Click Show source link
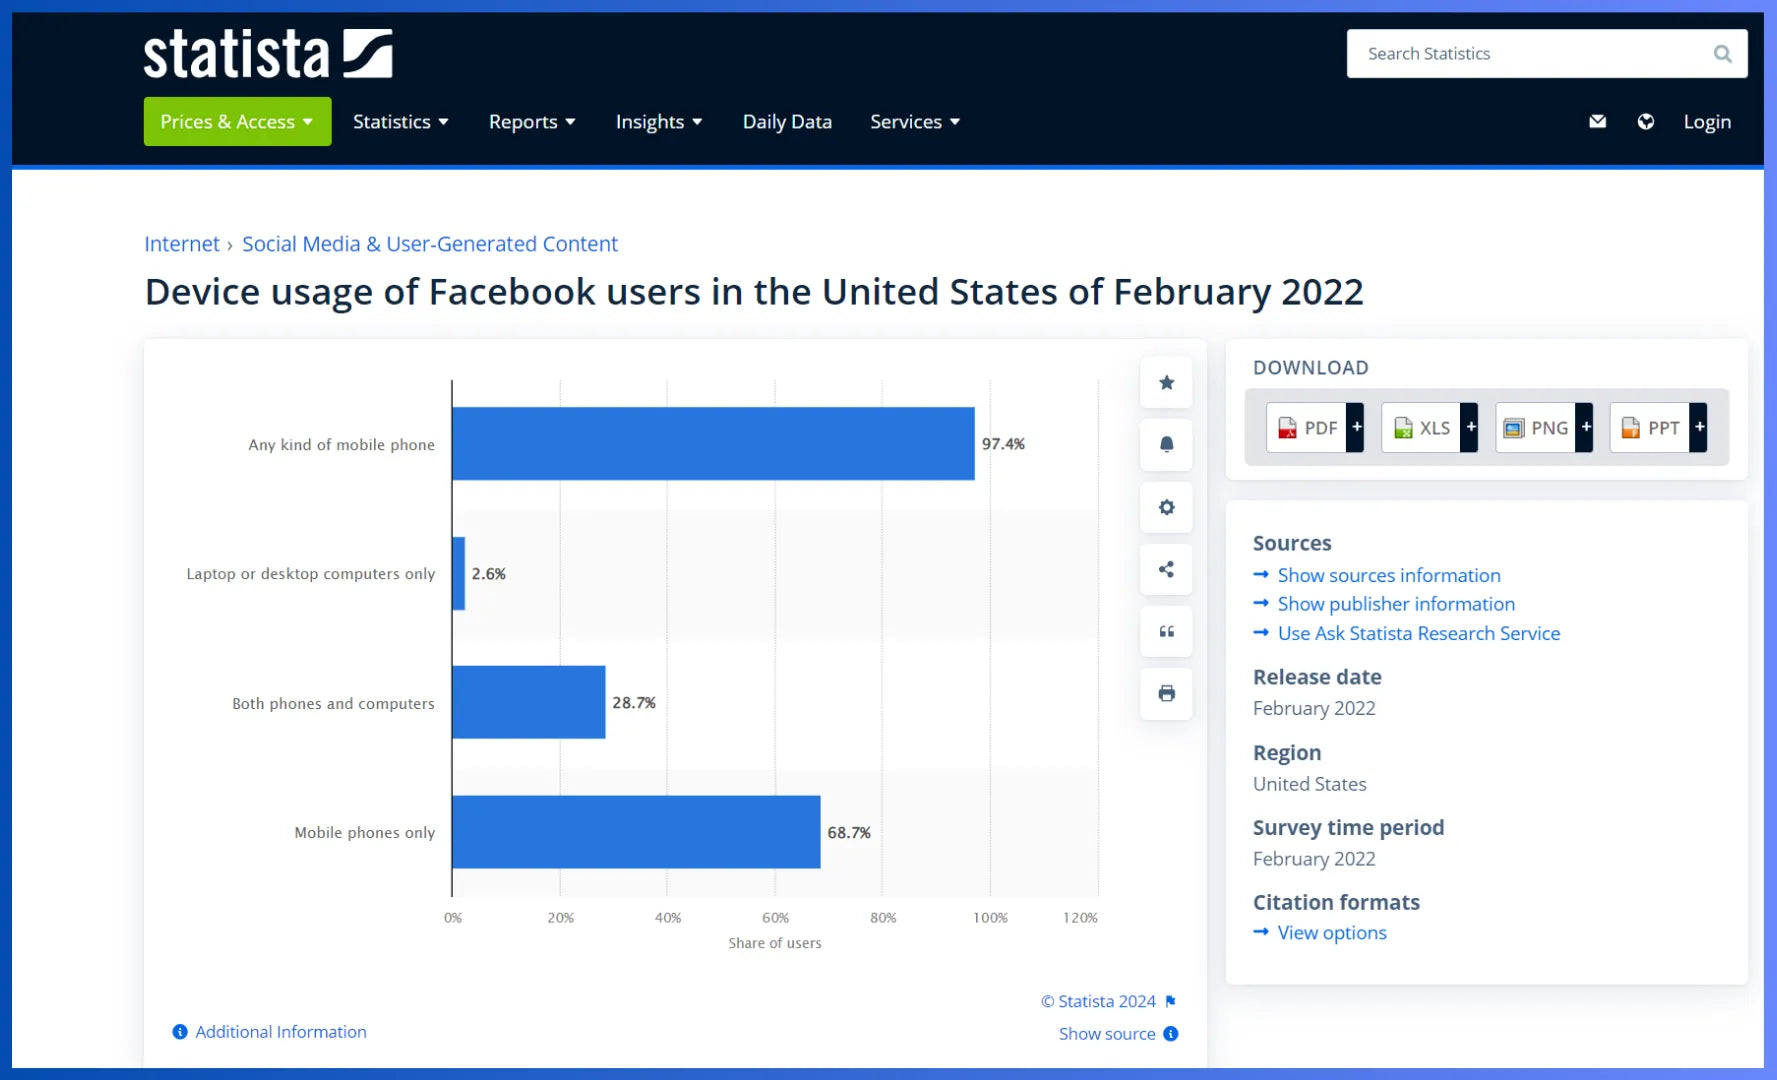 coord(1107,1034)
